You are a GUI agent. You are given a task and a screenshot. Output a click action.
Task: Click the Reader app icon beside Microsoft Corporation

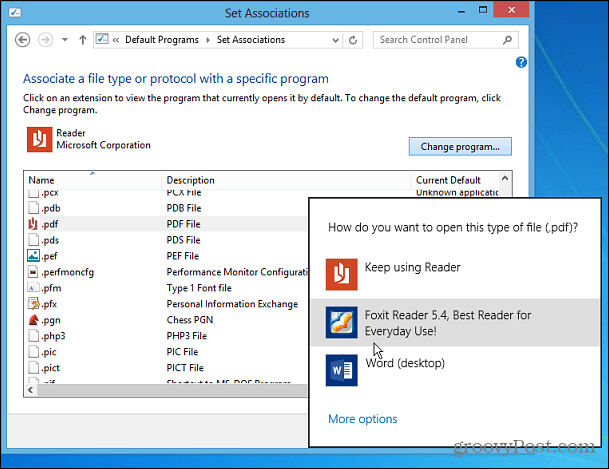[40, 139]
